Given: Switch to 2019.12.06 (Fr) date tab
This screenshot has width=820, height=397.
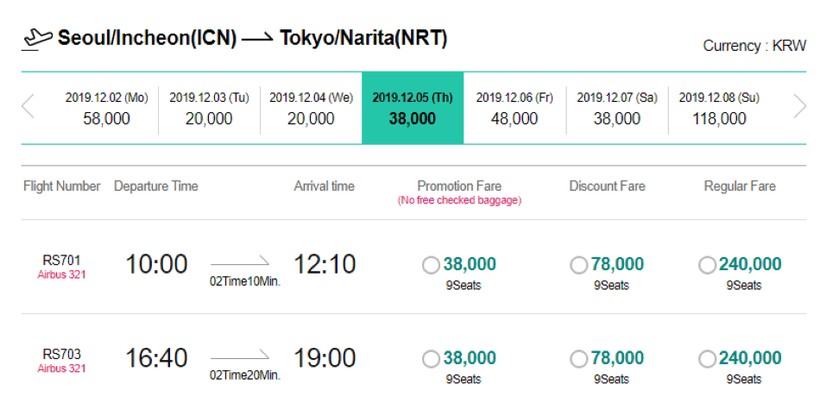Looking at the screenshot, I should coord(515,108).
